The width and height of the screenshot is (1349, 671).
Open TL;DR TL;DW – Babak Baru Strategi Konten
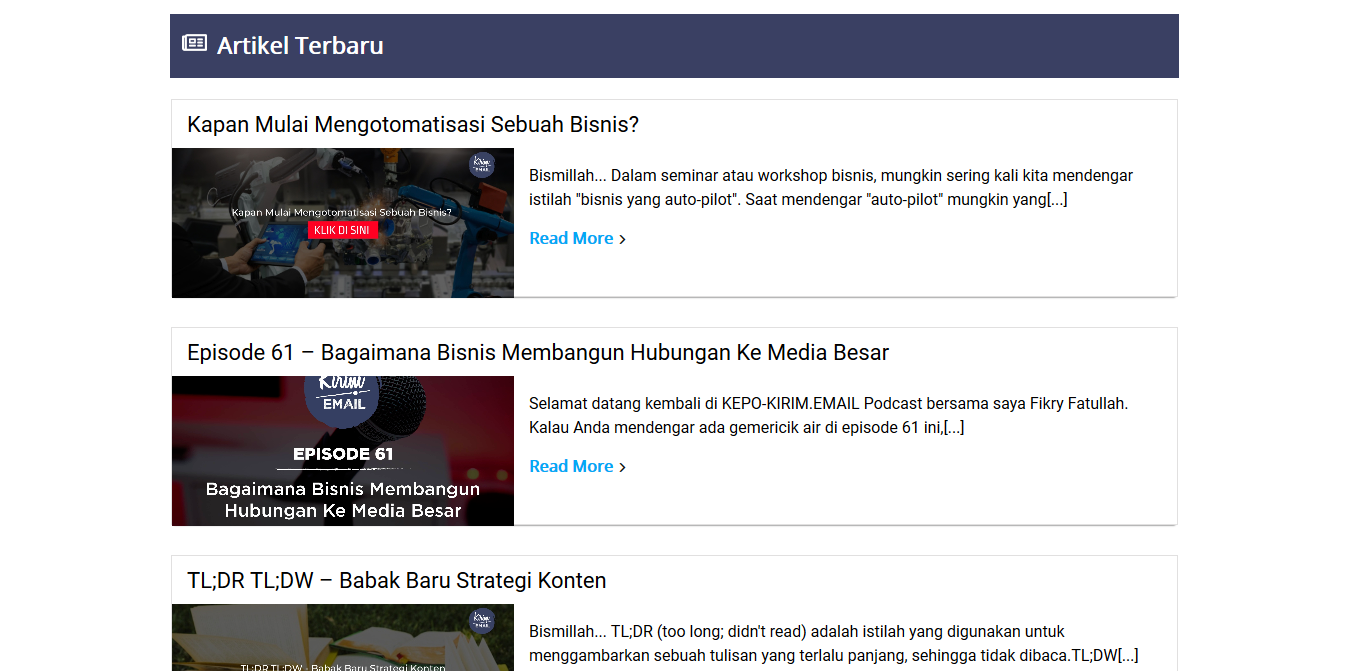397,580
